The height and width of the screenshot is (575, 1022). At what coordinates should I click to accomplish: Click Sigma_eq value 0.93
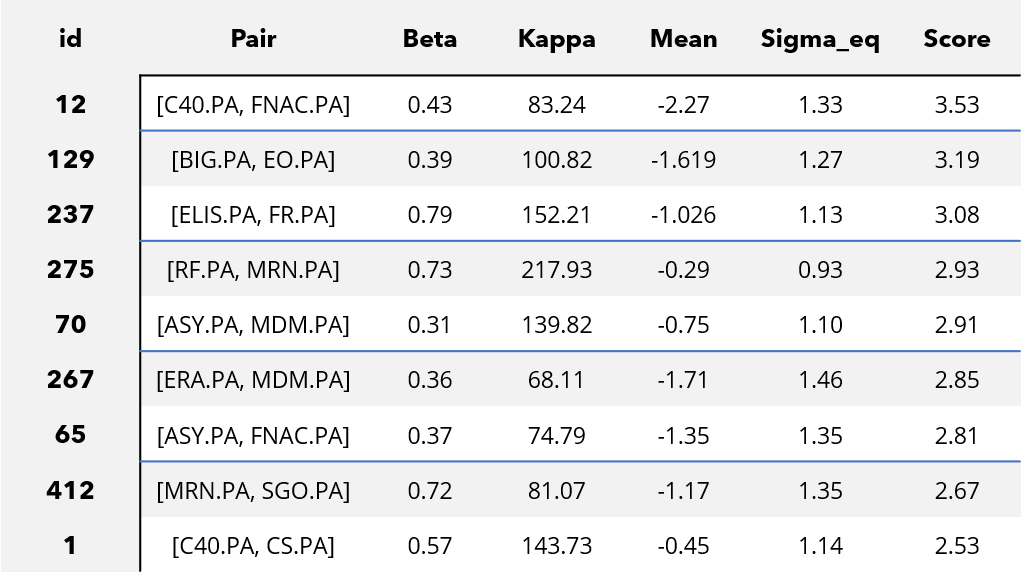[x=820, y=270]
